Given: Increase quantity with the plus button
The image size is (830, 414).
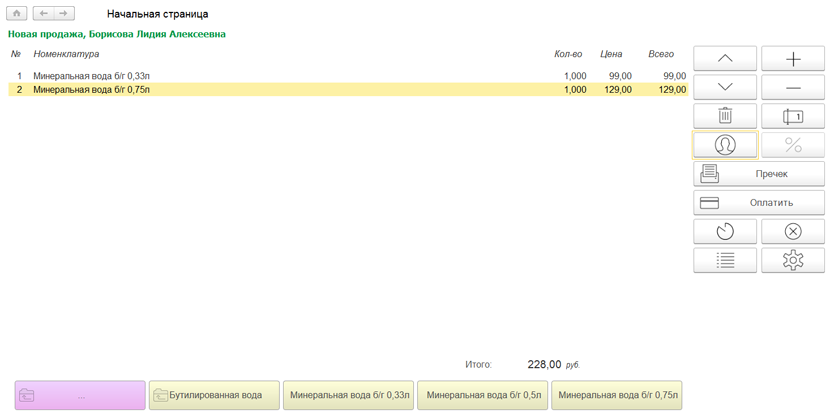Looking at the screenshot, I should pyautogui.click(x=793, y=59).
